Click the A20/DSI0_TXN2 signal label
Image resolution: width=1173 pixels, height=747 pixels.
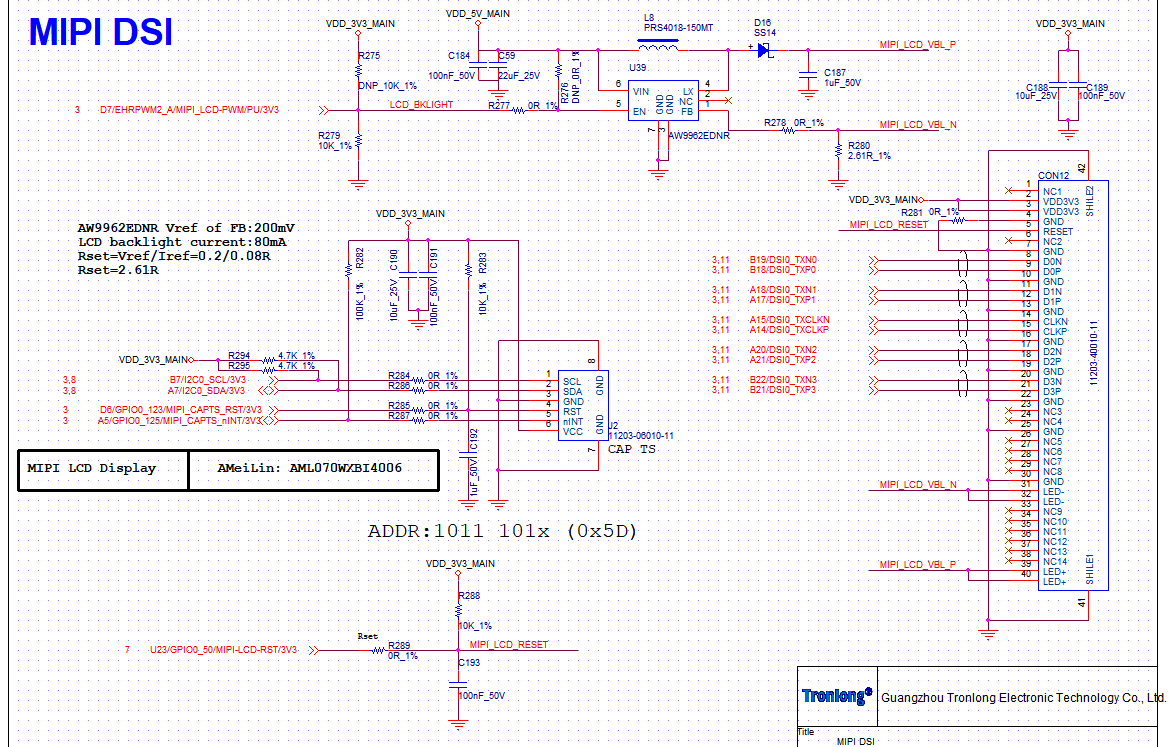pos(783,350)
